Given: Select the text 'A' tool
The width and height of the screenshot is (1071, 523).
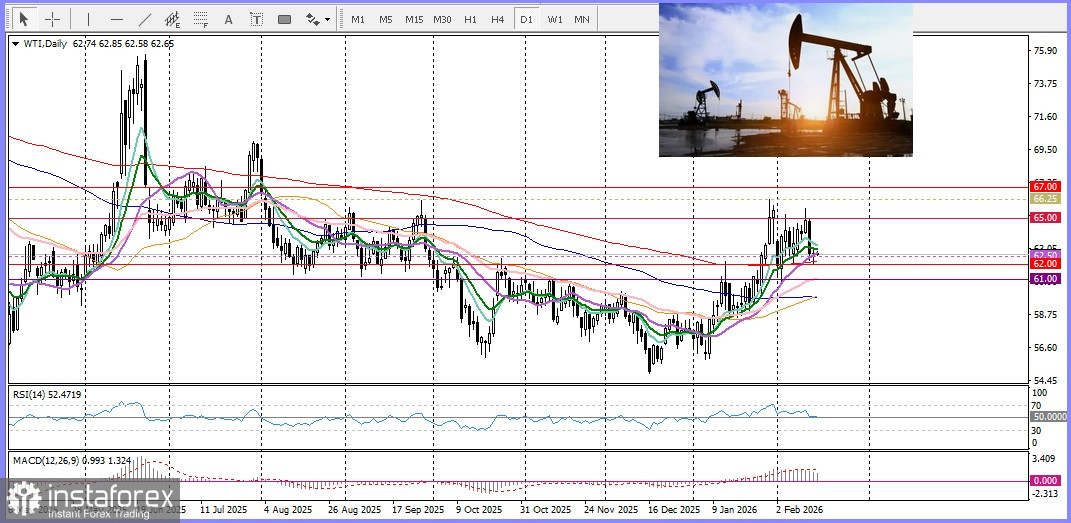Looking at the screenshot, I should 229,19.
